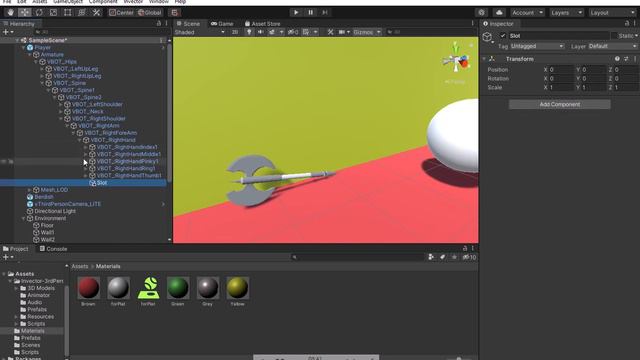Lock the Hierarchy panel
The height and width of the screenshot is (360, 640).
(159, 24)
